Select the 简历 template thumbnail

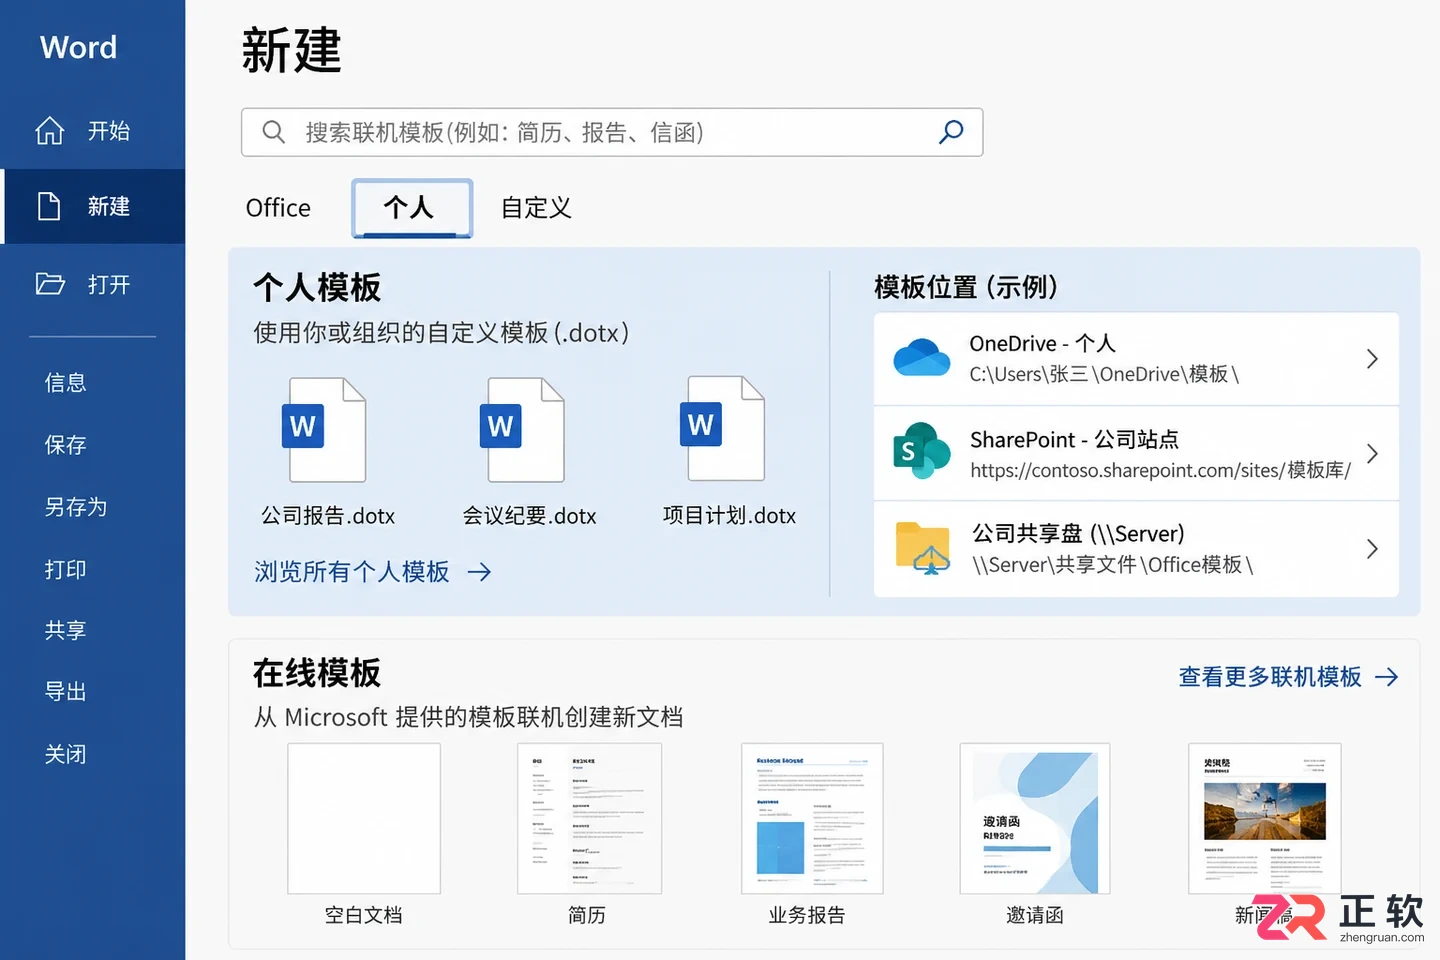(589, 818)
